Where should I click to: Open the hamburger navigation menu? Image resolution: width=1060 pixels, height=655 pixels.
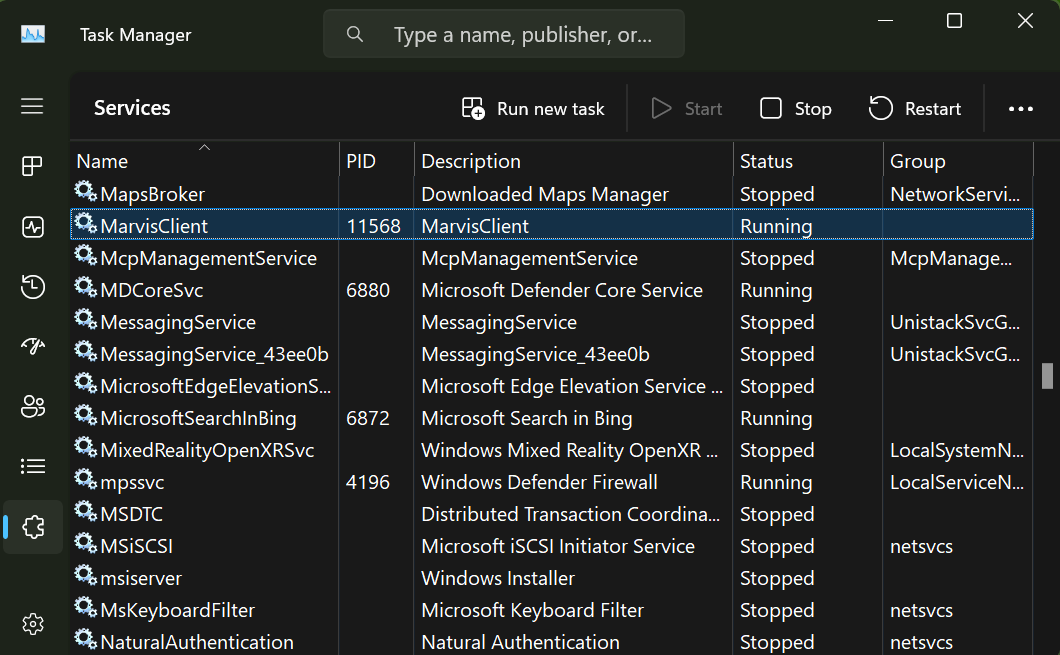[x=32, y=106]
